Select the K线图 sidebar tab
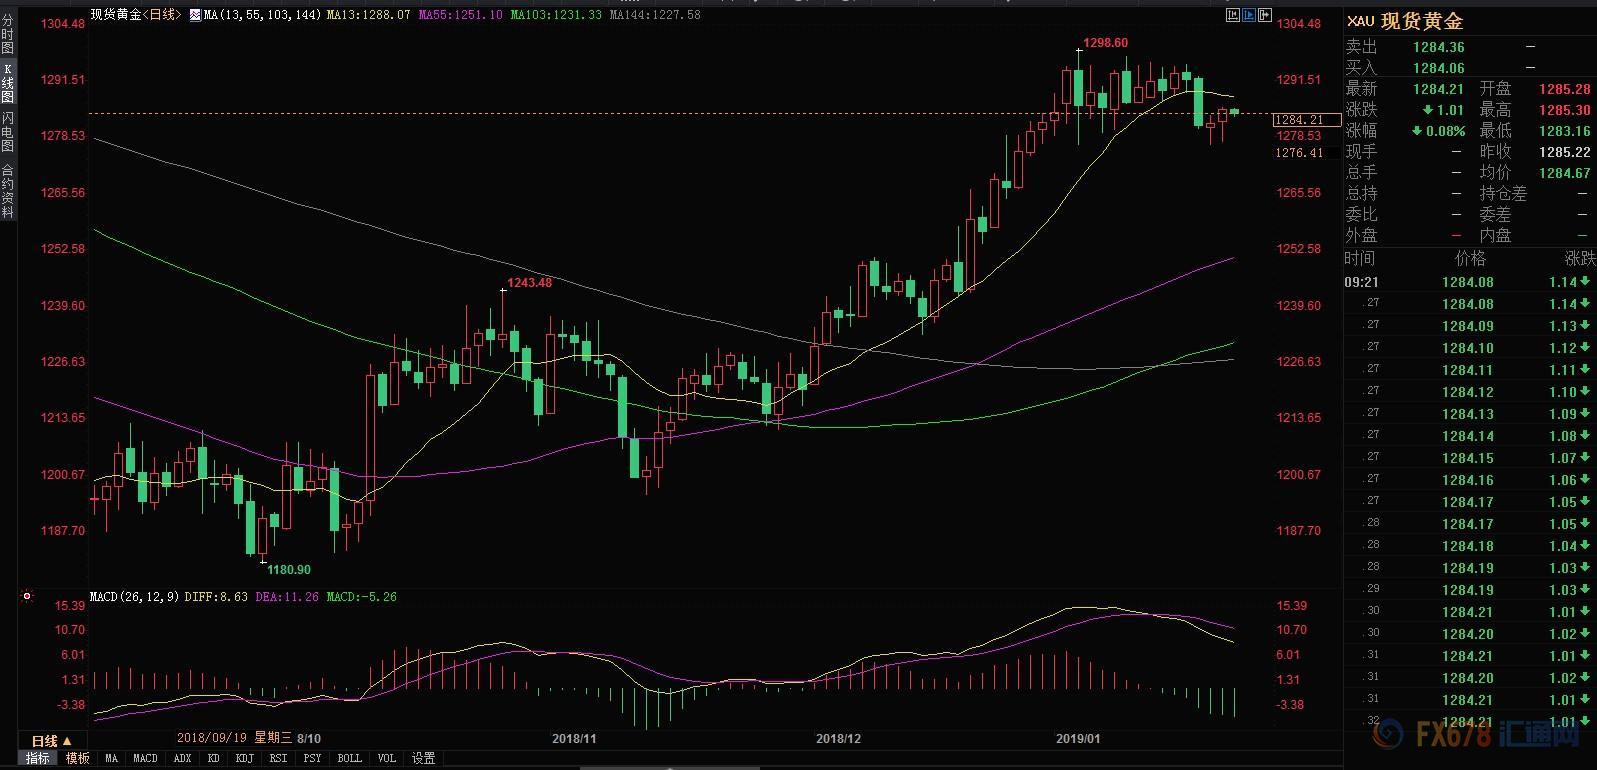 8,83
